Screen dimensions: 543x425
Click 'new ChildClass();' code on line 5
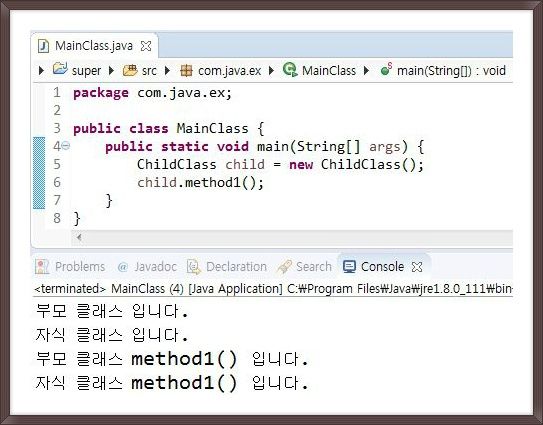(x=356, y=165)
